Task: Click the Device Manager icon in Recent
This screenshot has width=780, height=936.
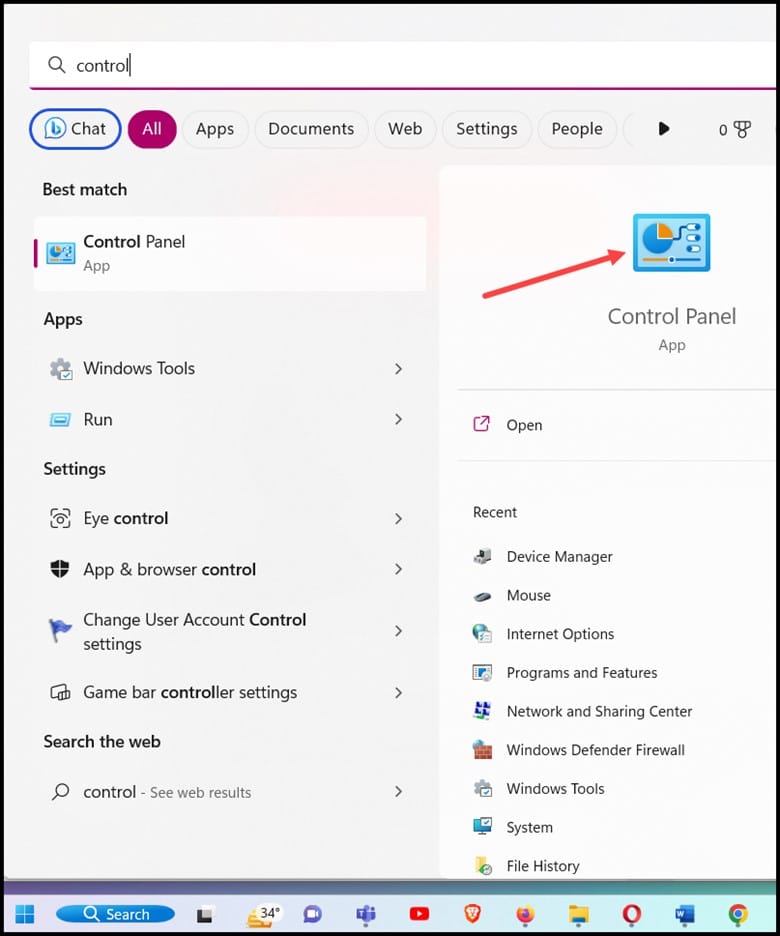Action: coord(482,556)
